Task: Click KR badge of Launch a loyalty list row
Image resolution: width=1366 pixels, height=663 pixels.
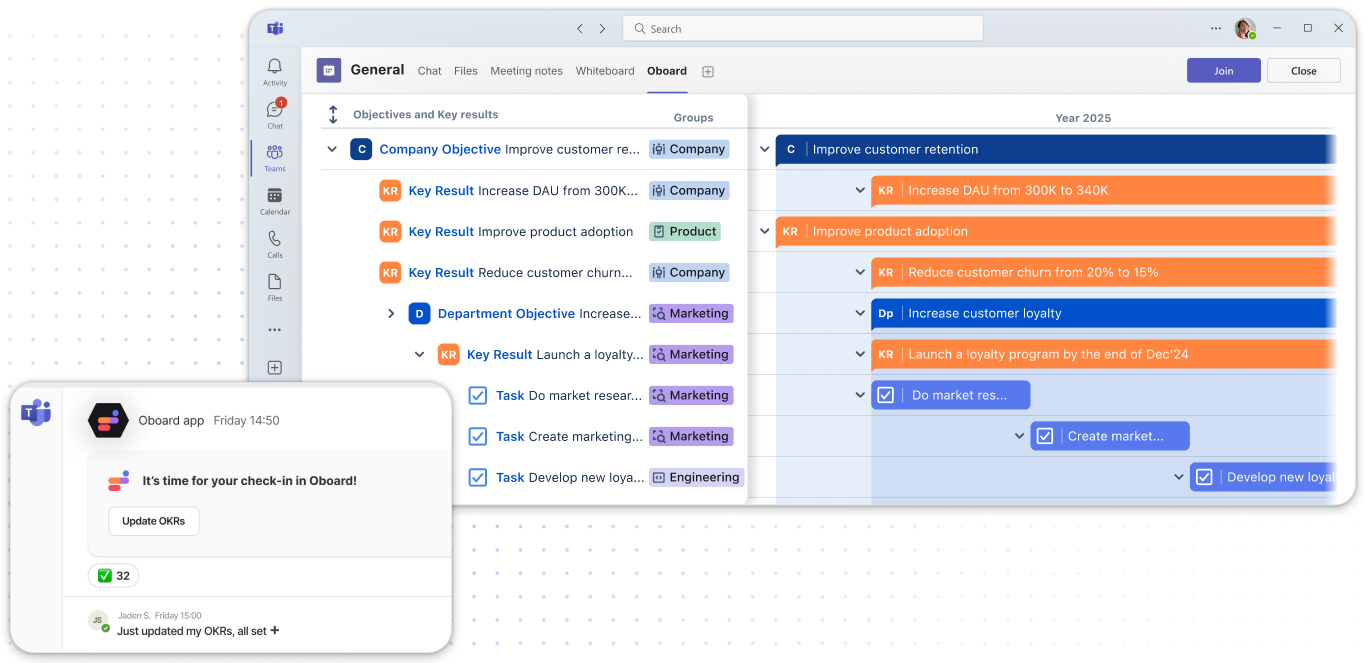Action: click(x=449, y=354)
